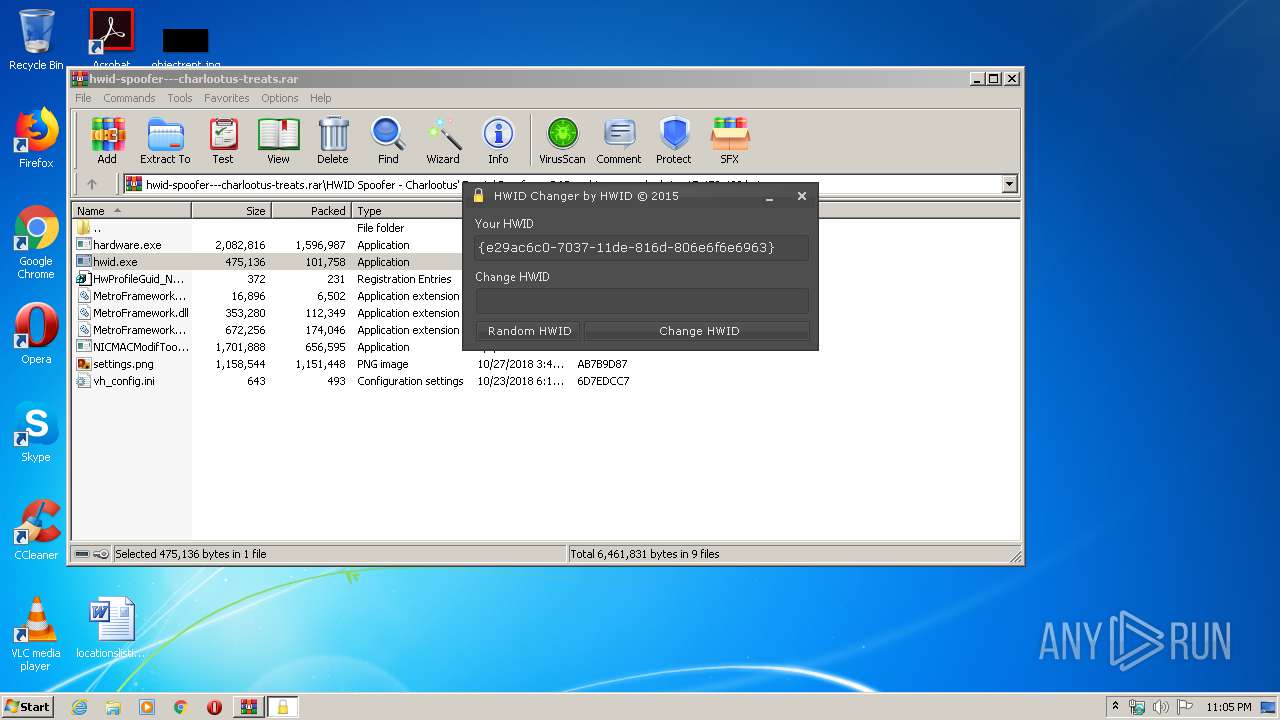Close the HWID Changer window
Image resolution: width=1280 pixels, height=720 pixels.
click(801, 197)
